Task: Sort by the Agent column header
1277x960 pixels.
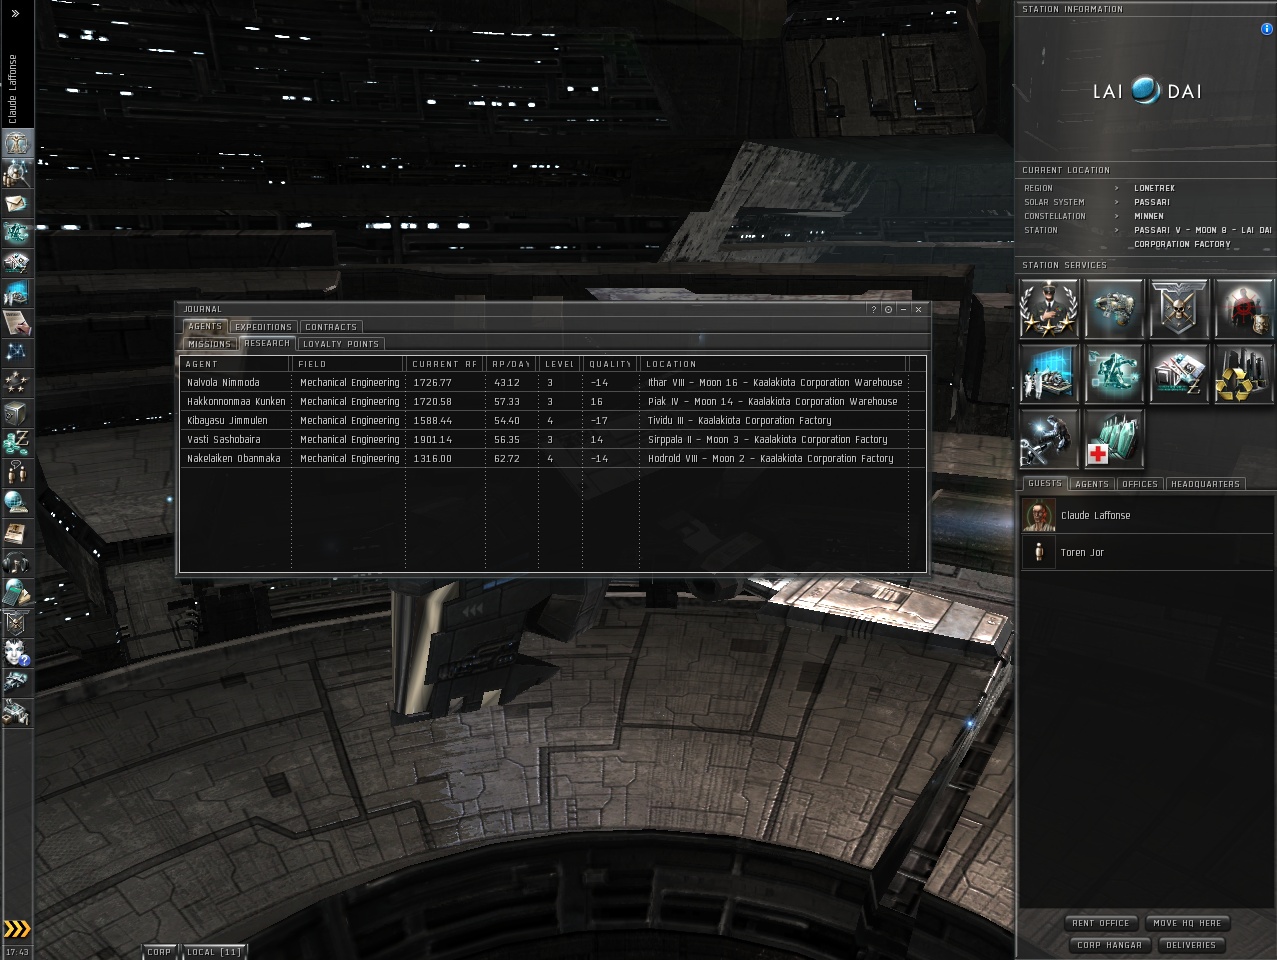Action: coord(235,364)
